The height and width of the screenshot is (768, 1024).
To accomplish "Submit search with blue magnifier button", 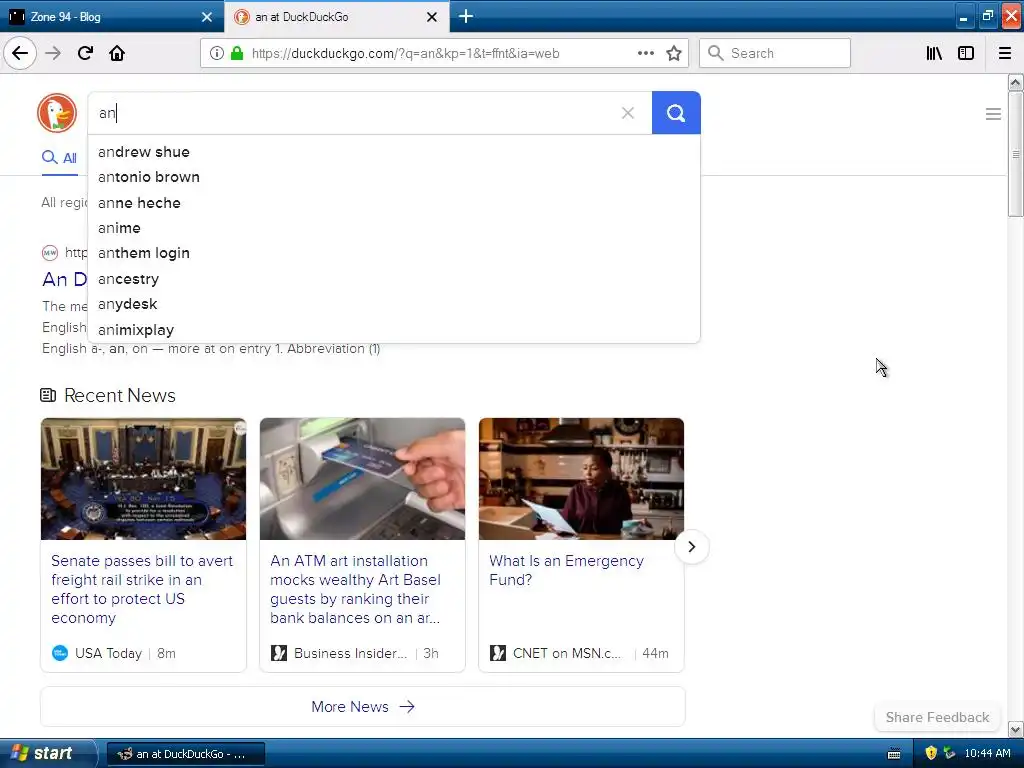I will point(676,113).
